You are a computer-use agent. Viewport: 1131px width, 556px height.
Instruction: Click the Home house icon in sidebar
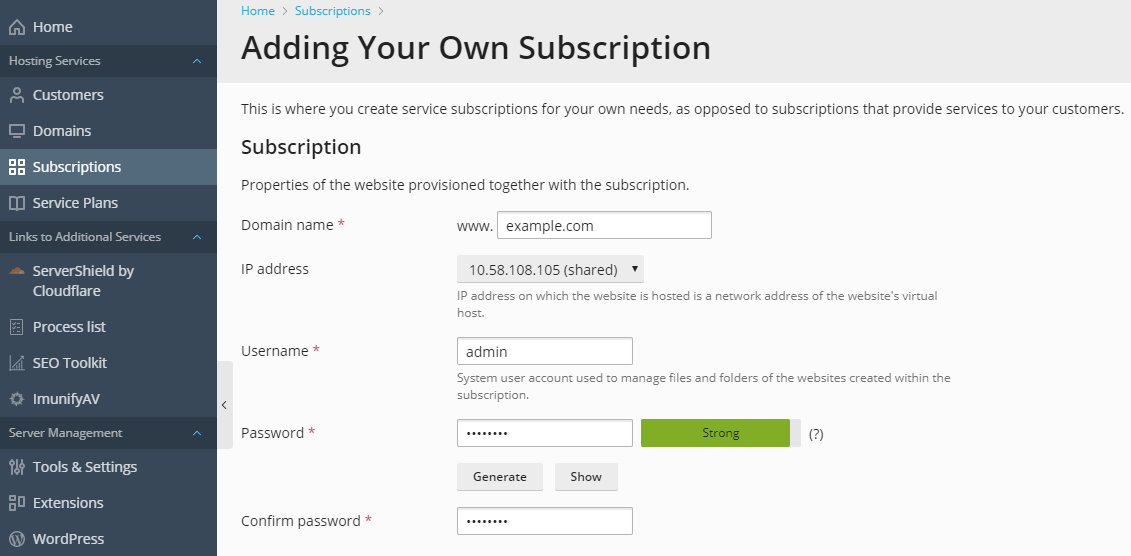[17, 27]
